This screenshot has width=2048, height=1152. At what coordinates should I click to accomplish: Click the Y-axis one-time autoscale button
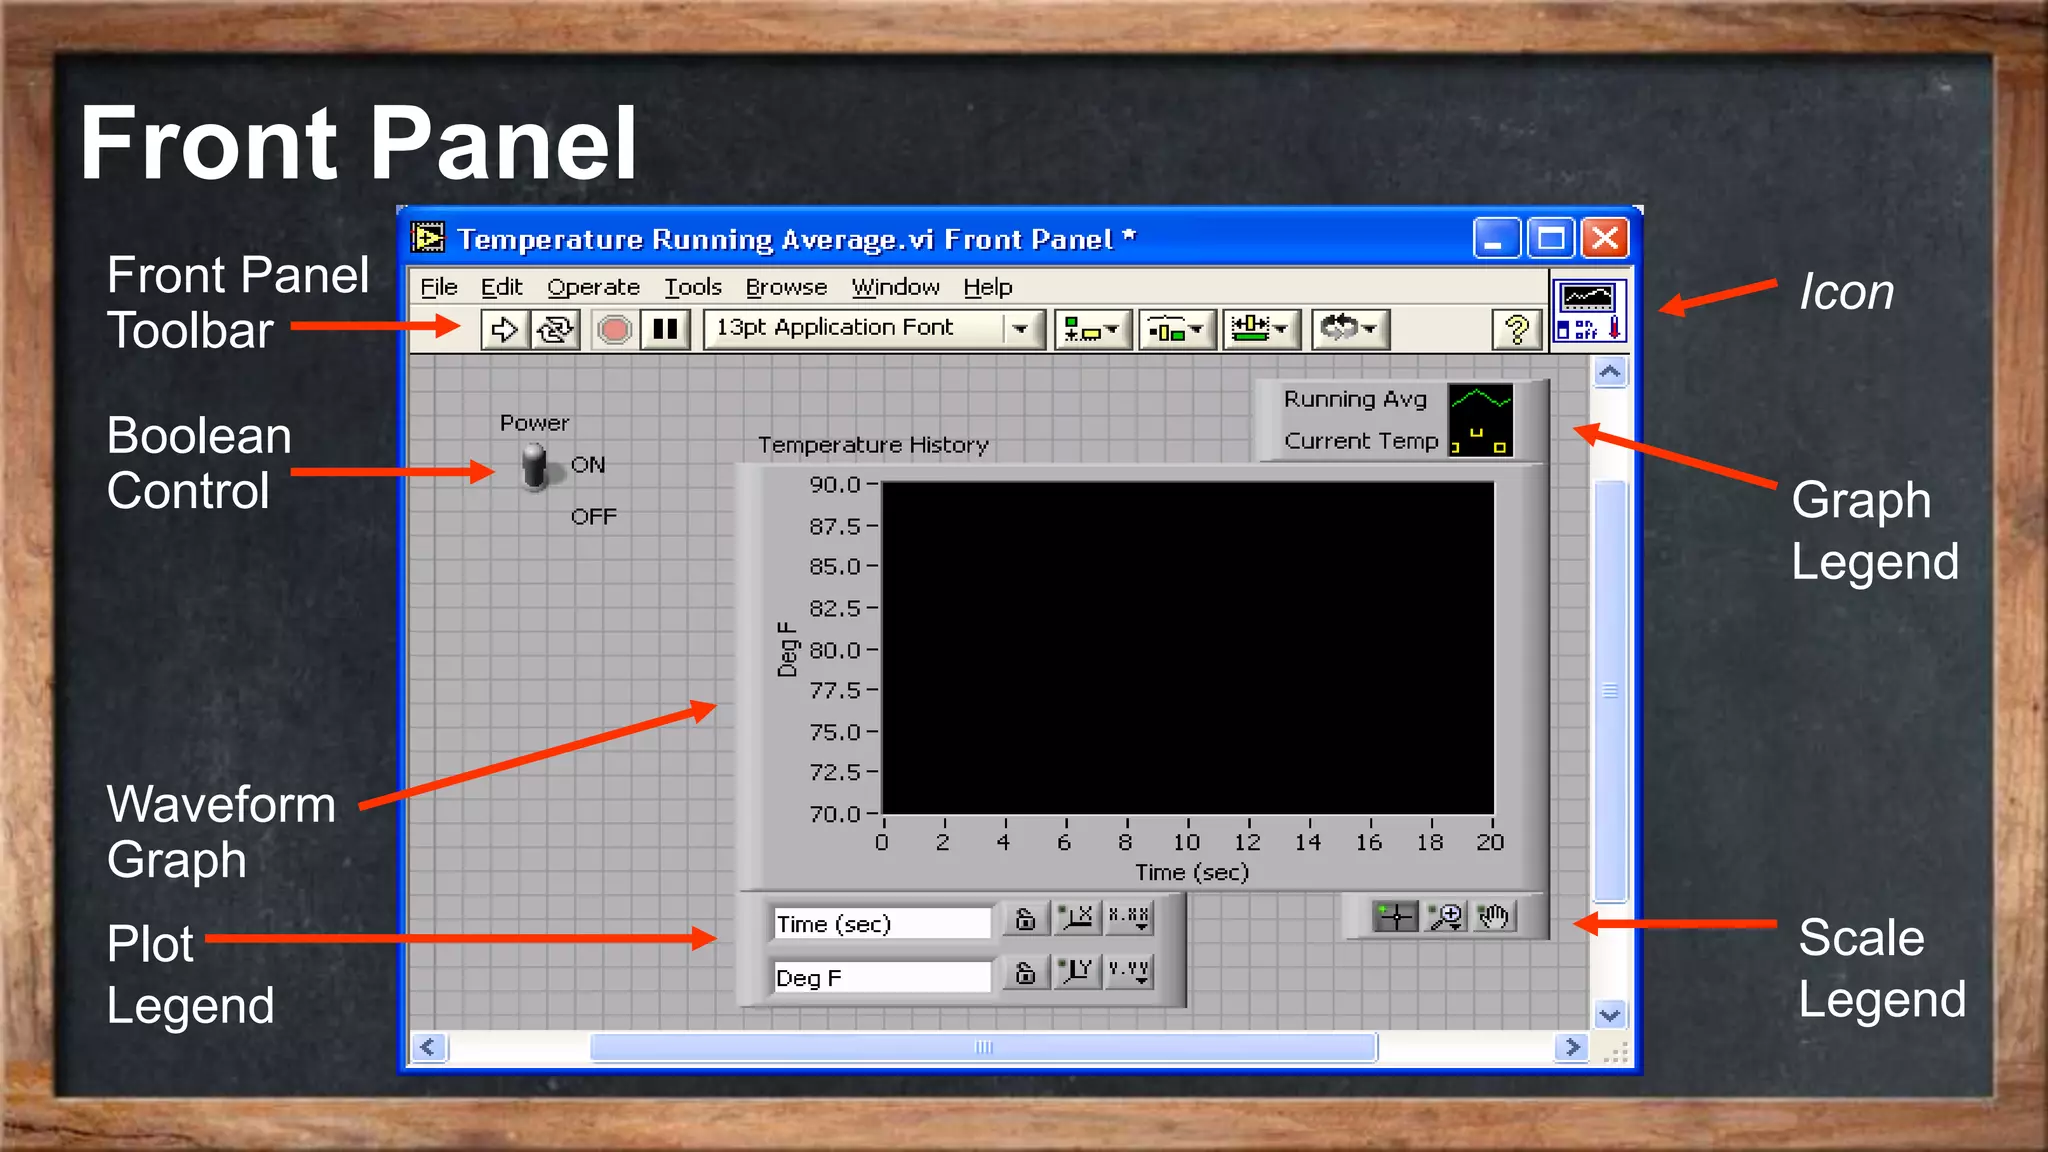pyautogui.click(x=1077, y=971)
